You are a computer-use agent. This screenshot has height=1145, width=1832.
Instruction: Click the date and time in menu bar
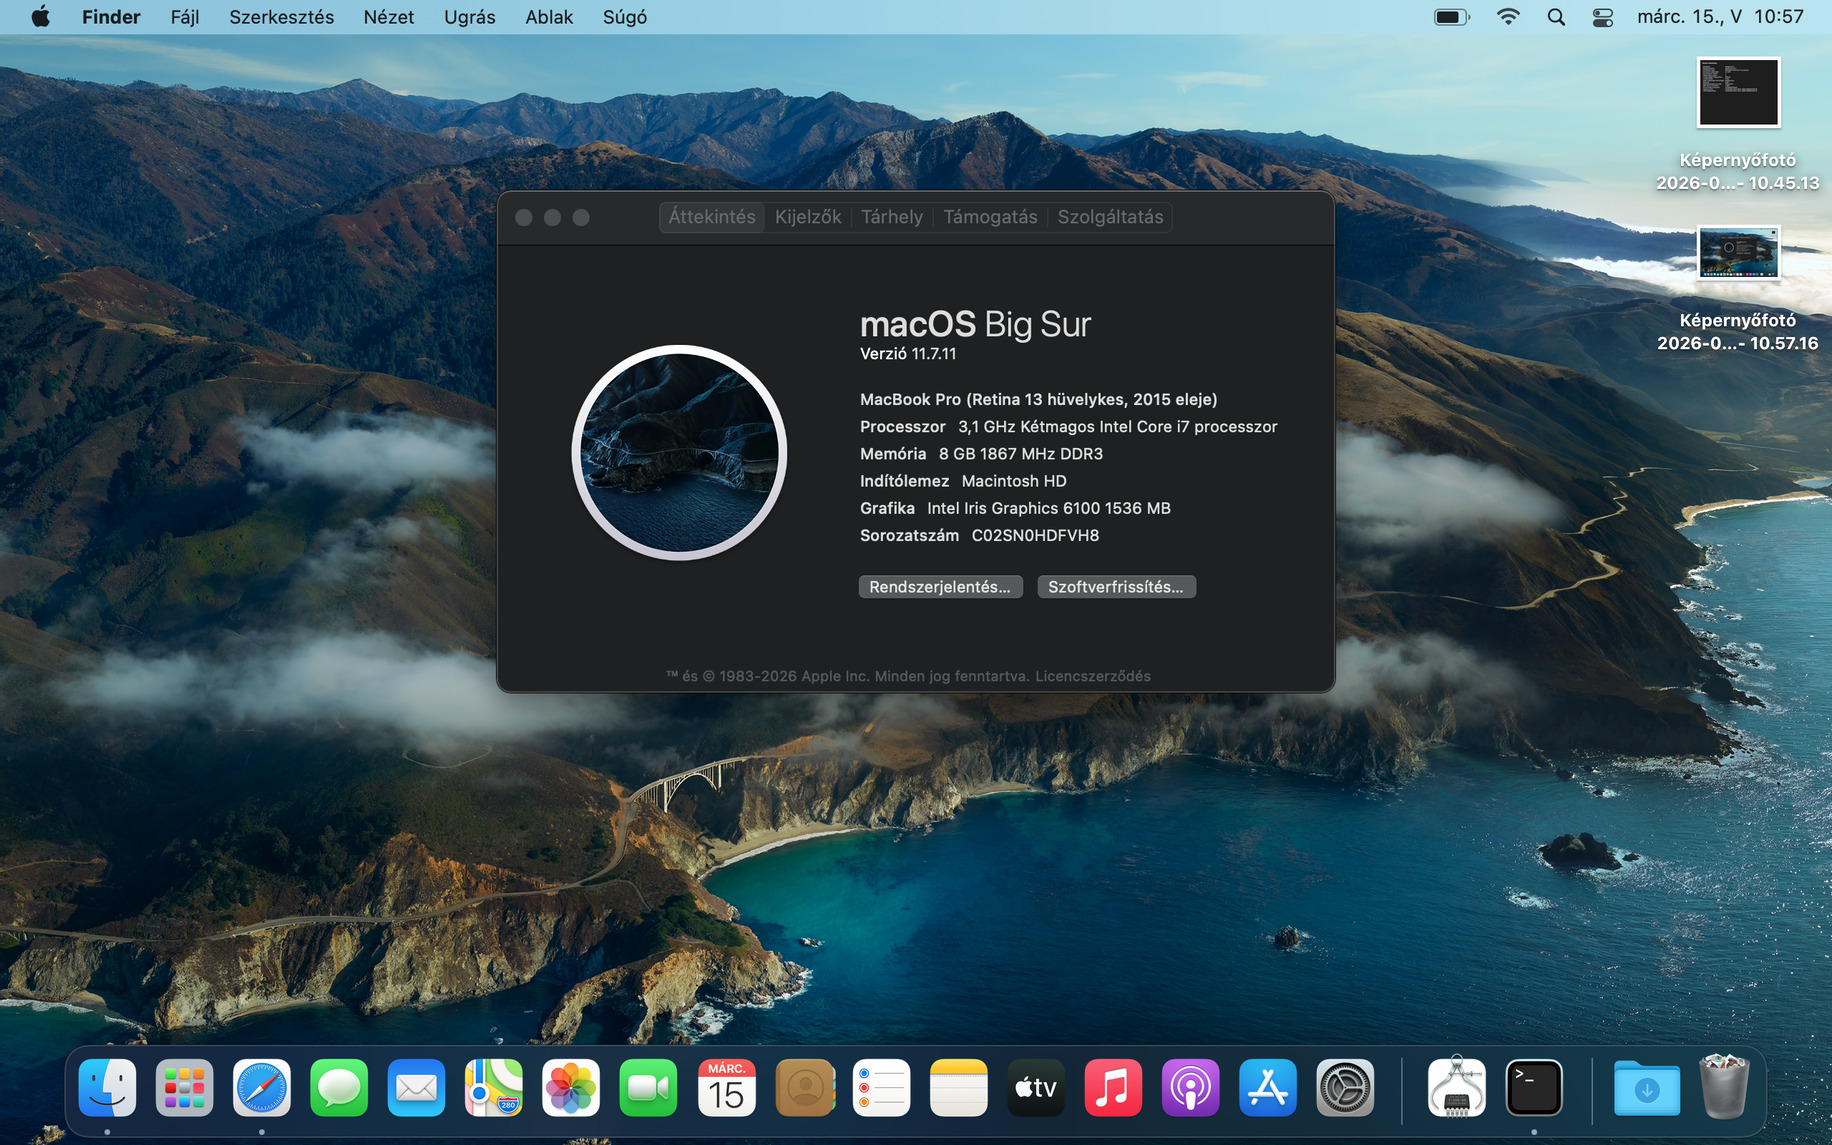pyautogui.click(x=1720, y=17)
